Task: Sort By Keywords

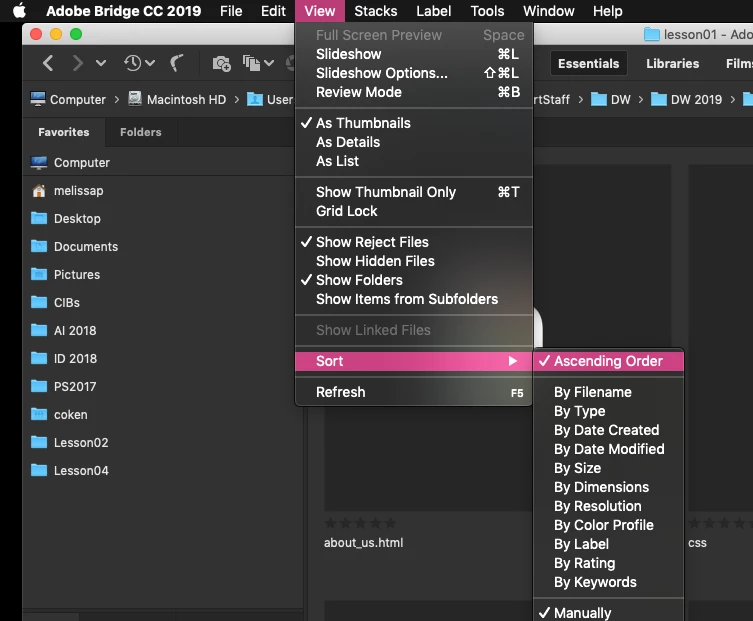Action: (x=608, y=582)
